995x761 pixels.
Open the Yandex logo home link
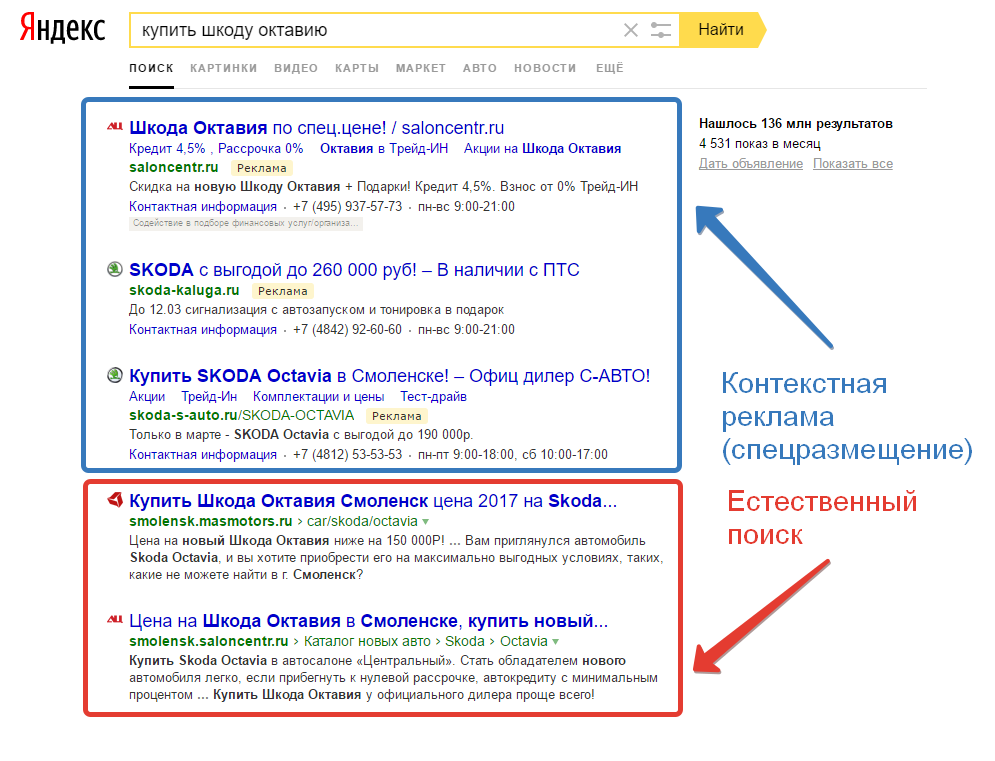62,29
